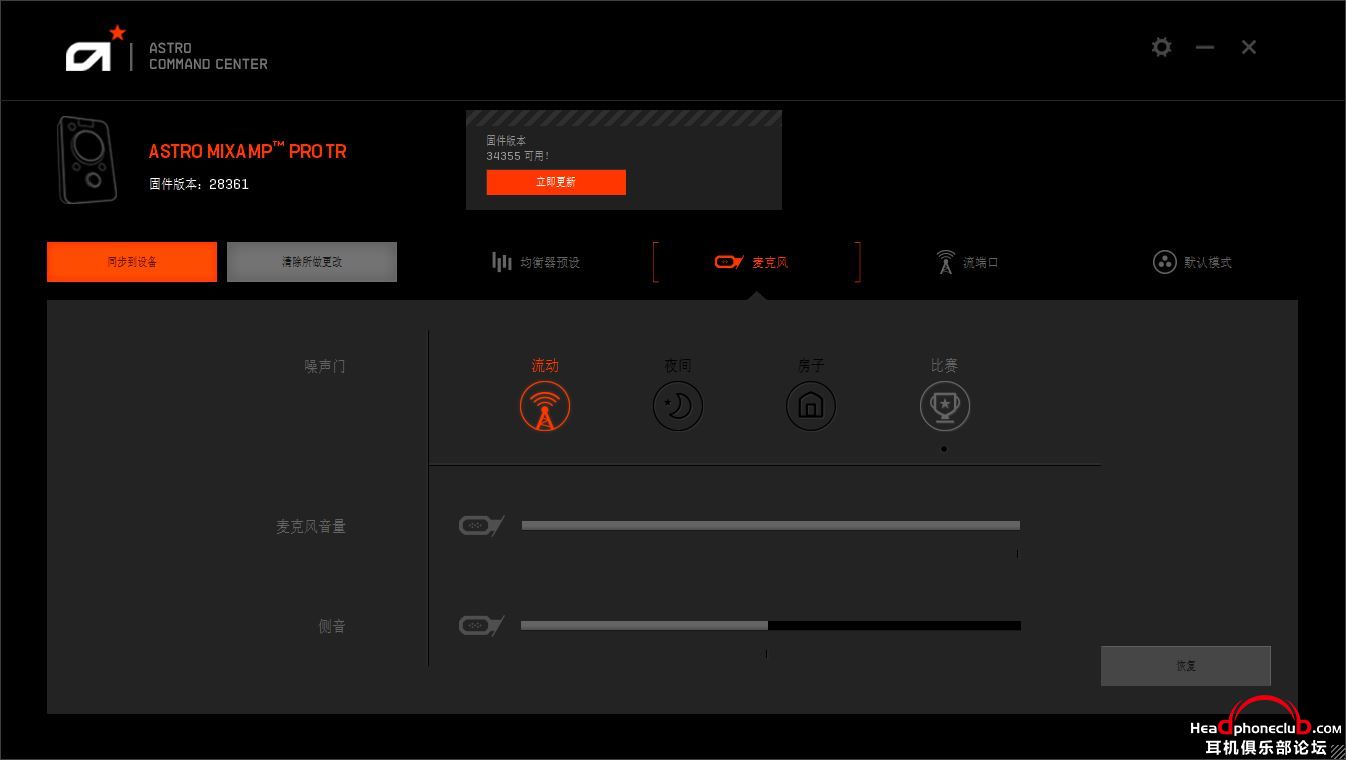Minimize the Astro Command Center window
1346x760 pixels.
[1205, 47]
